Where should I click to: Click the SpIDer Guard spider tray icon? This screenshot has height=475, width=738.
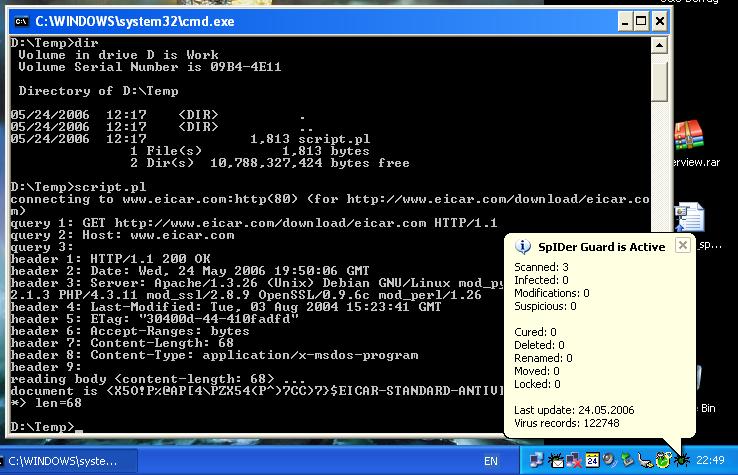[681, 460]
